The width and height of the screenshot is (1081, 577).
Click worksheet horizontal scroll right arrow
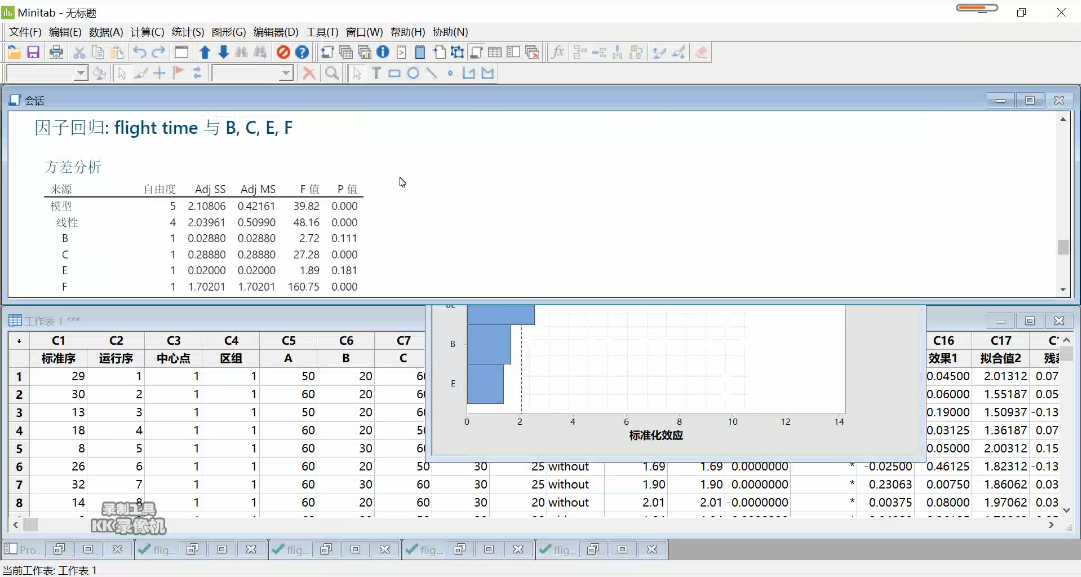[1051, 525]
